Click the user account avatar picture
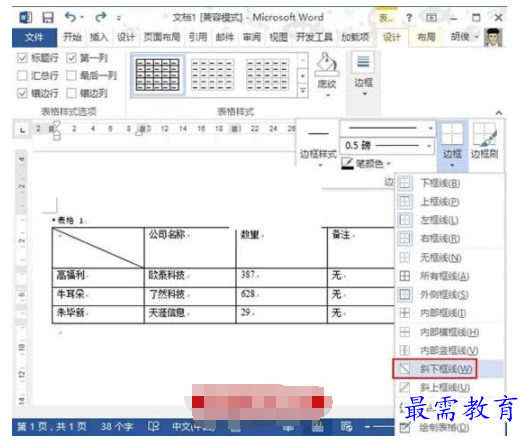This screenshot has height=440, width=526. pos(493,37)
